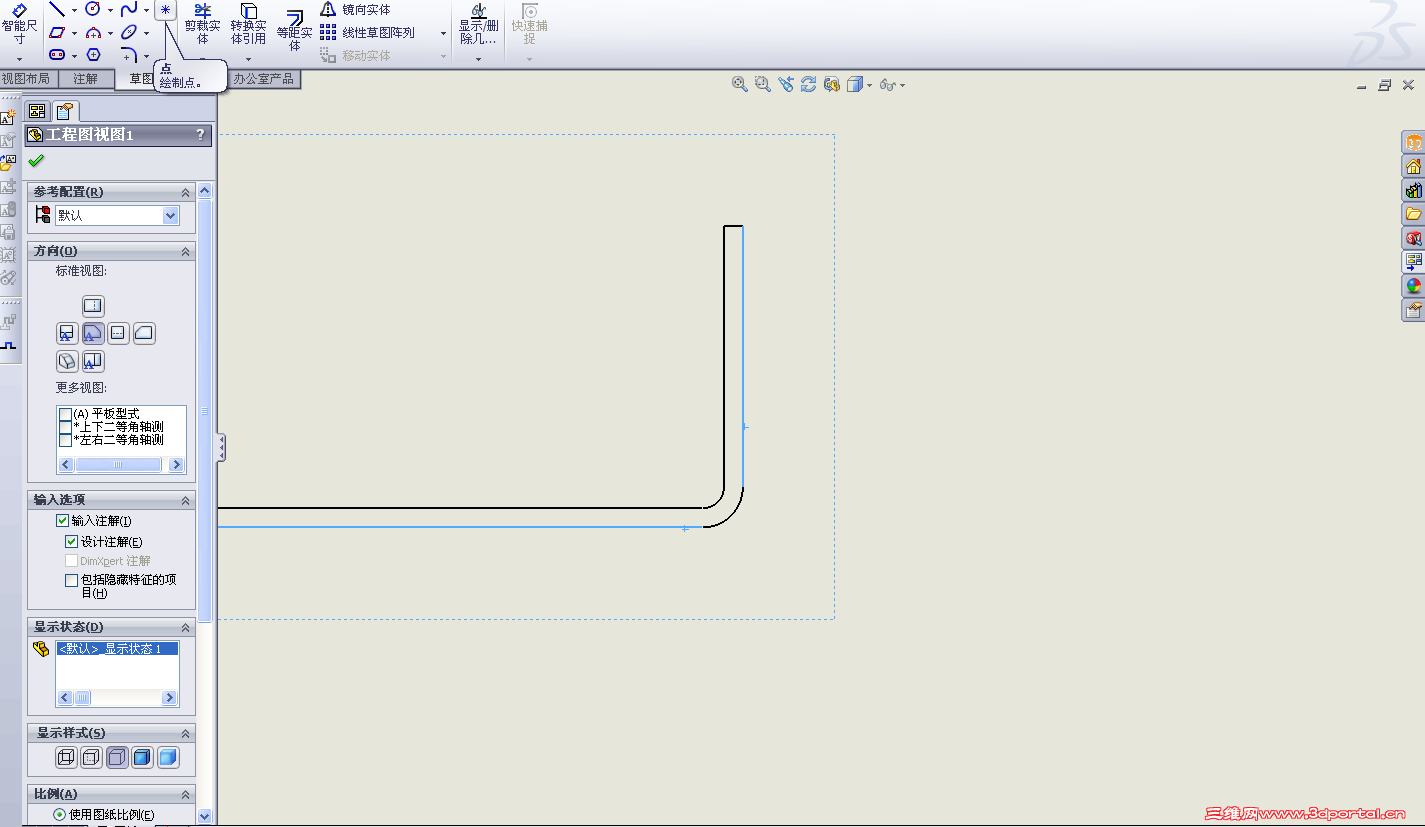Collapse 方向 orientation section

185,251
